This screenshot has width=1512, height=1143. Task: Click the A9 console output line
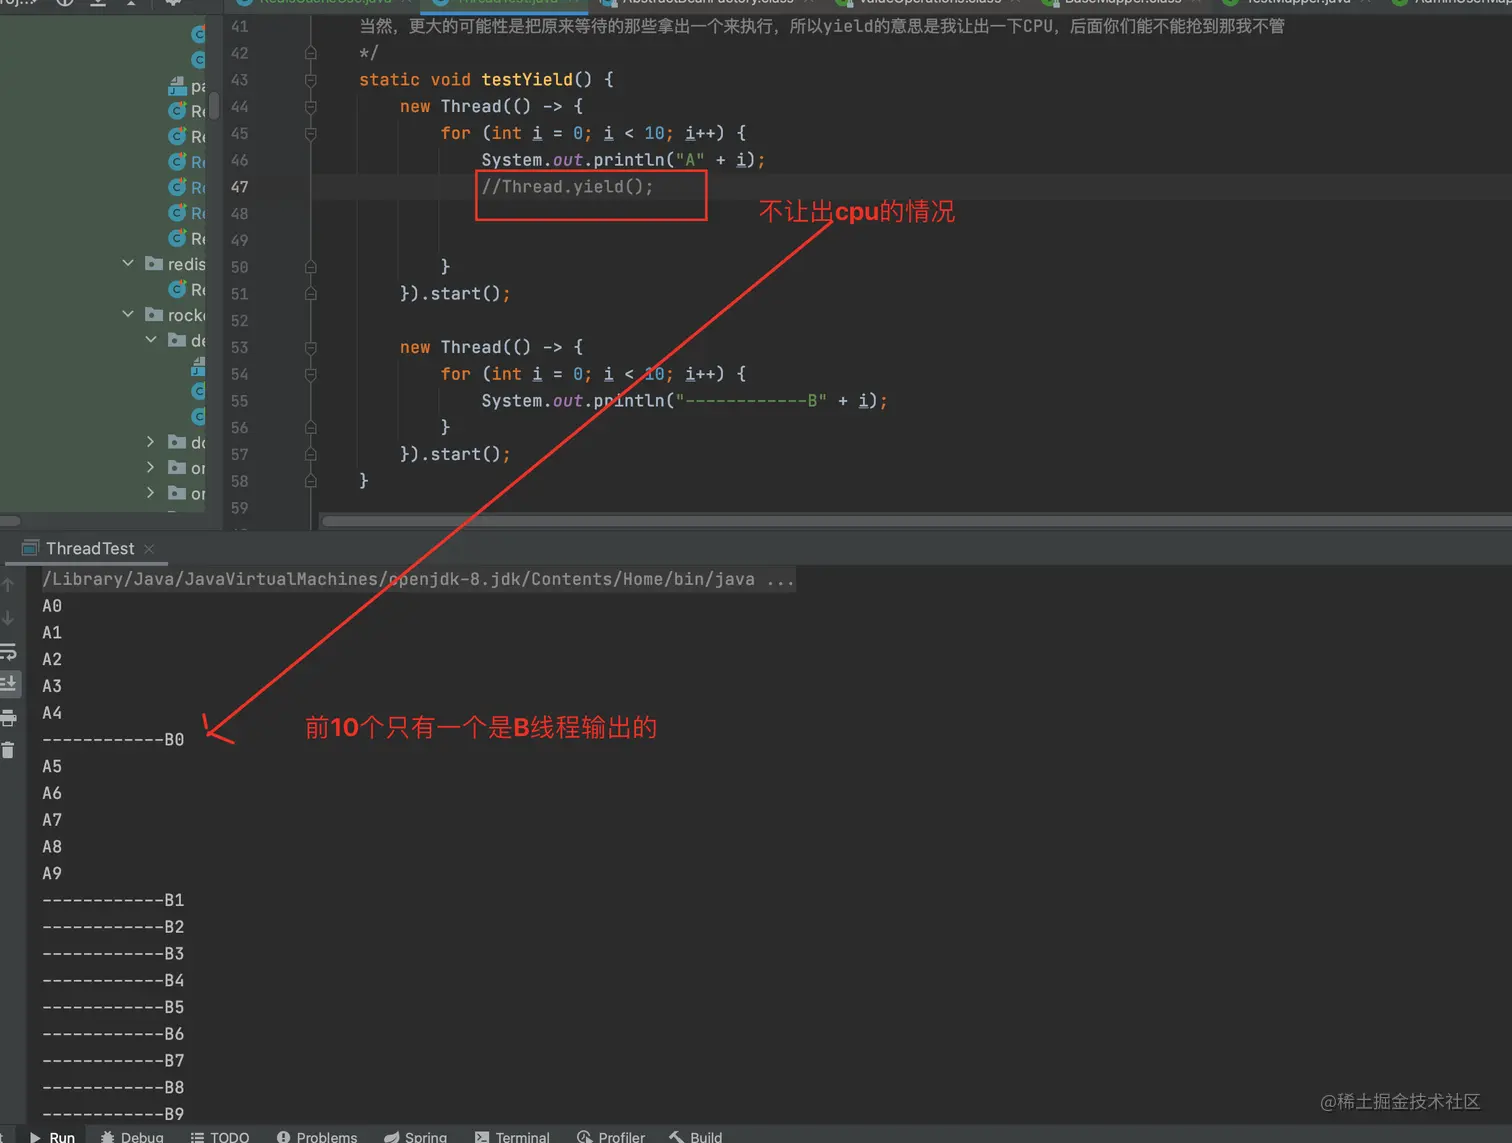click(52, 874)
